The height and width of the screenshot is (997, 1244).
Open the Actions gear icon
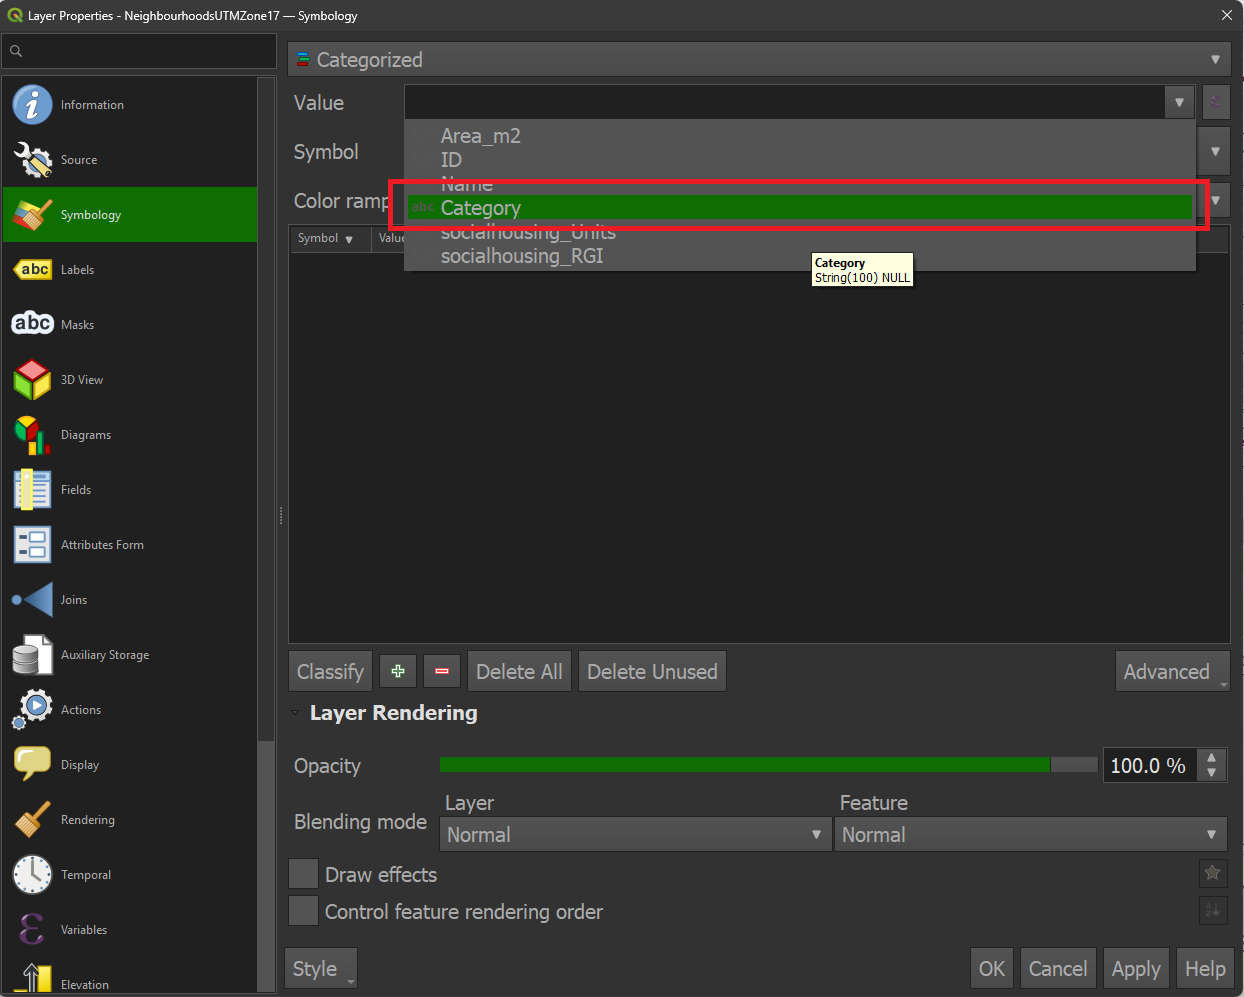pos(32,709)
